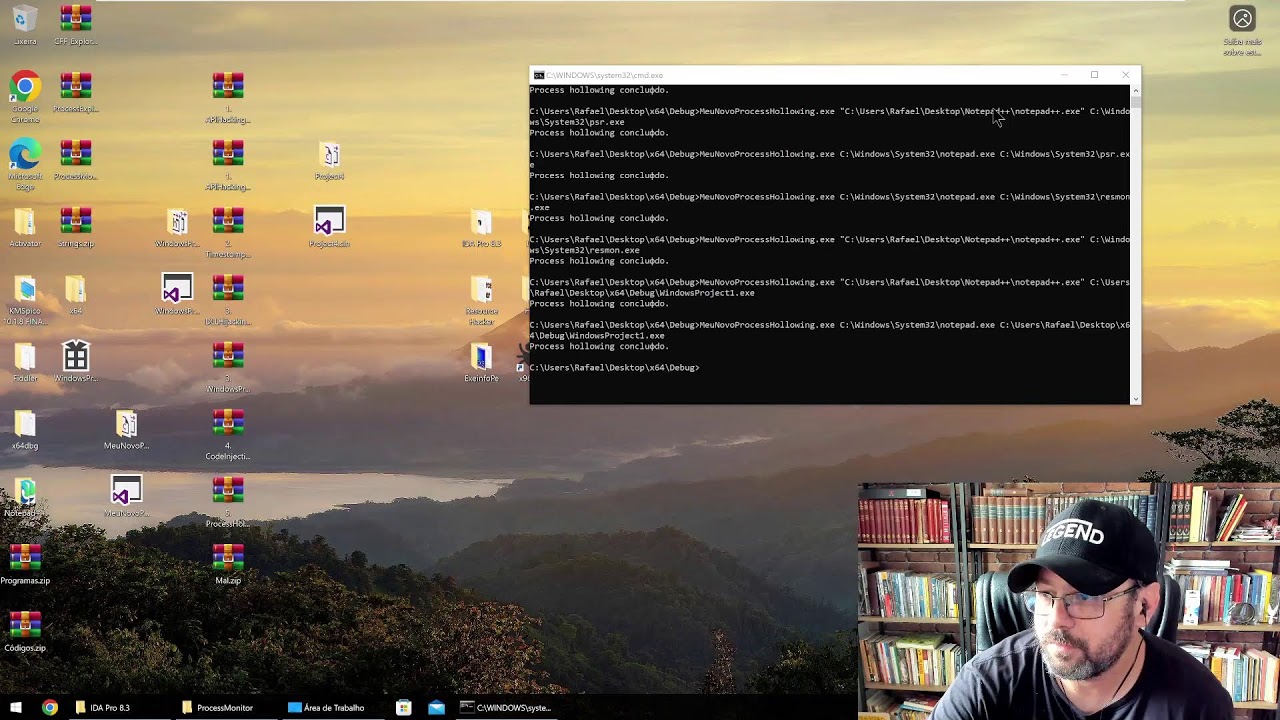Open the Mail app from taskbar
Image resolution: width=1280 pixels, height=720 pixels.
click(x=436, y=707)
